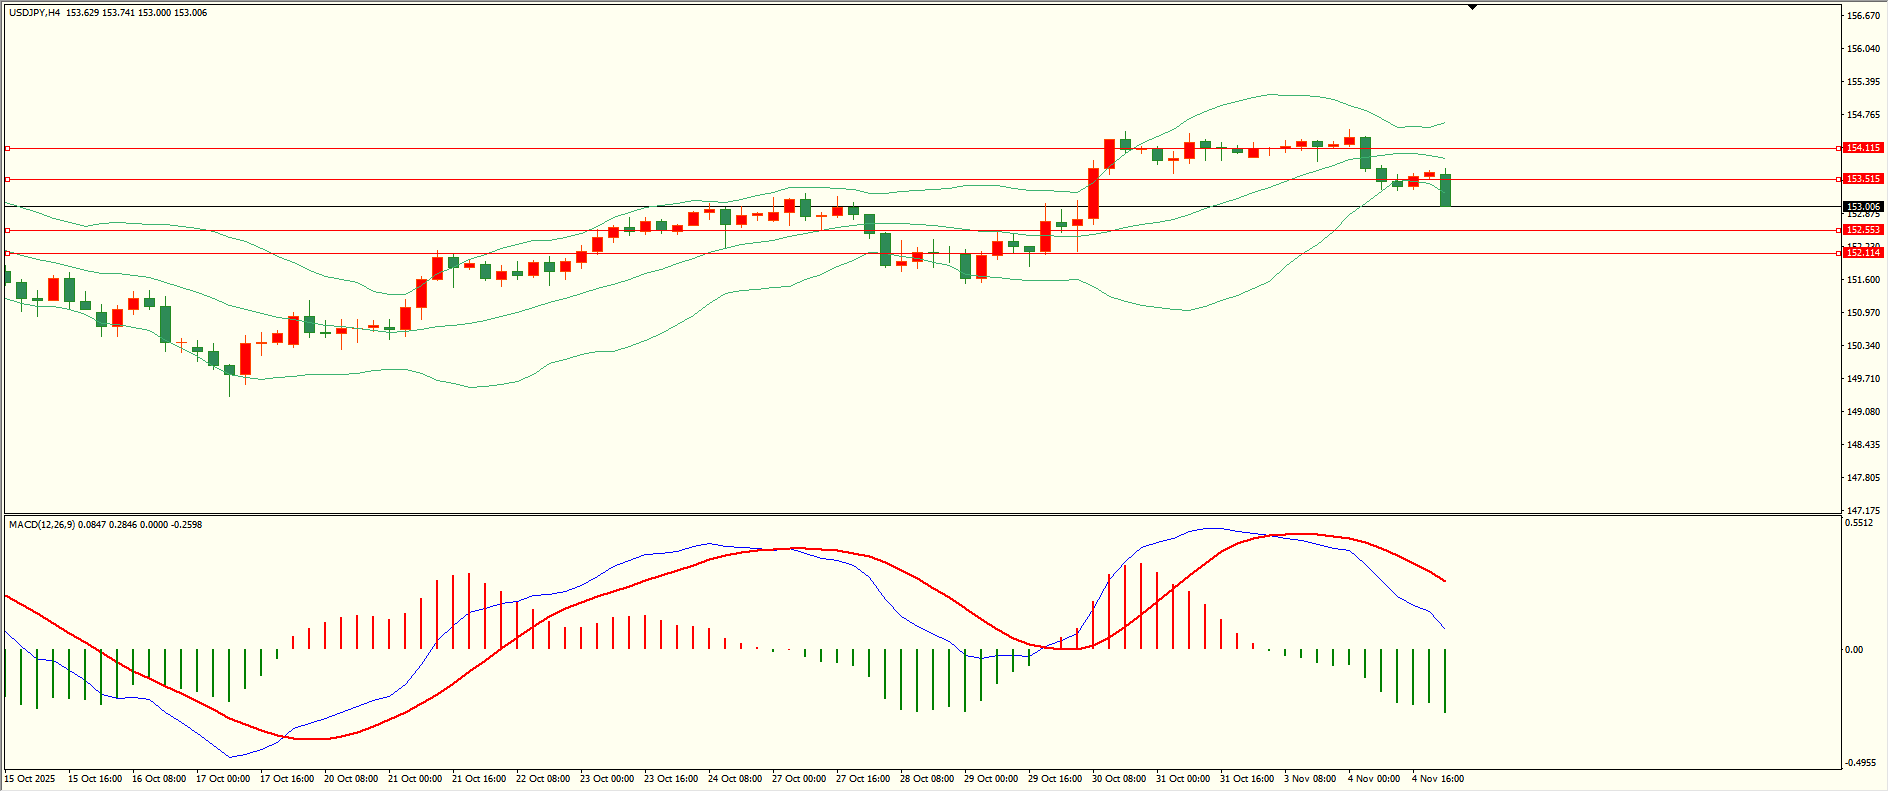Select the 153.515 horizontal line's left anchor square
The width and height of the screenshot is (1889, 792).
(x=7, y=180)
